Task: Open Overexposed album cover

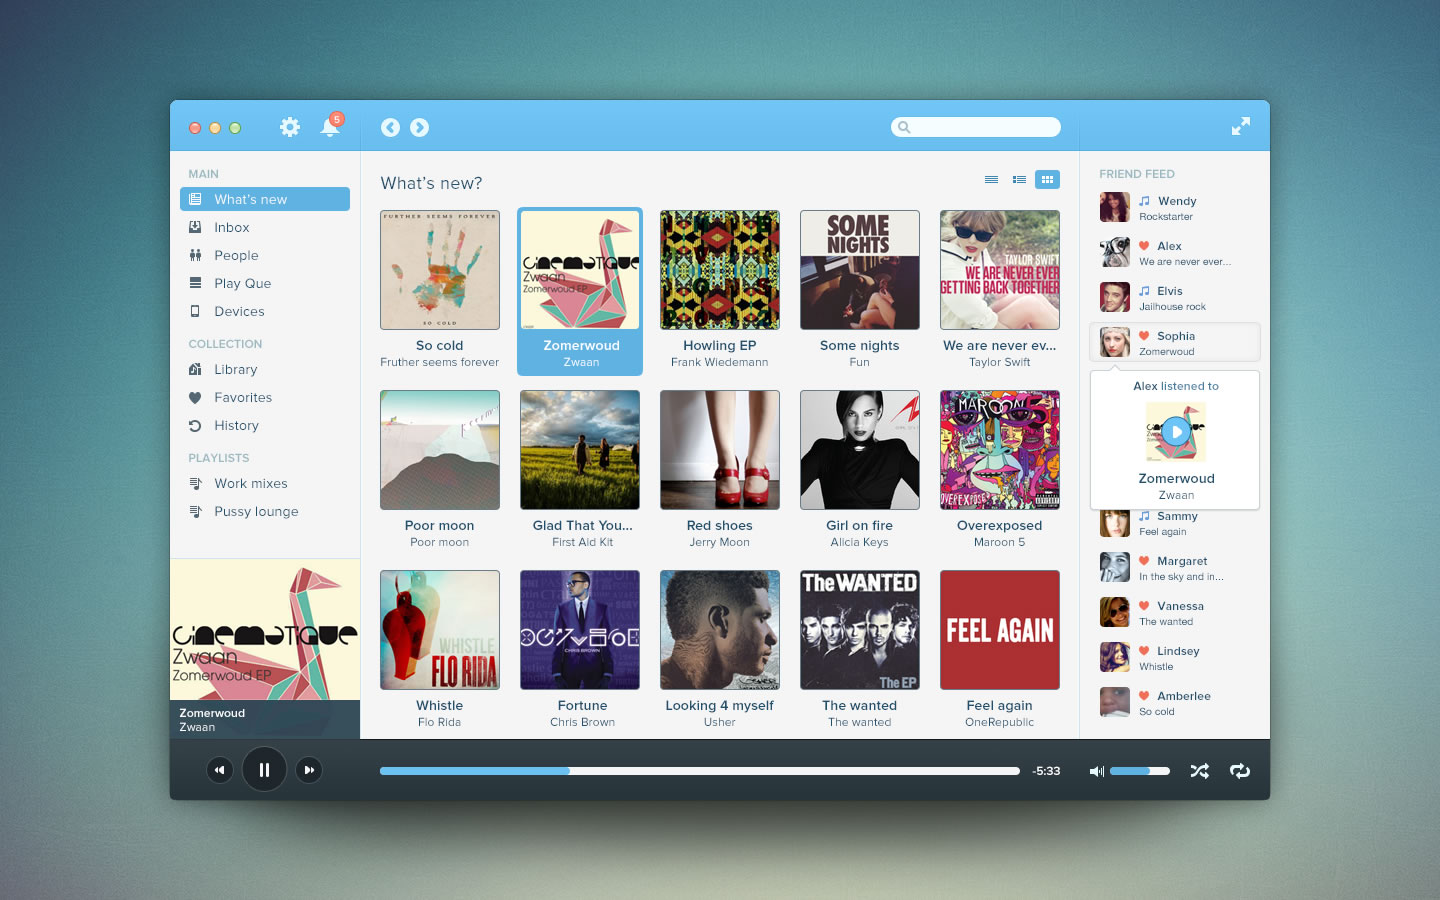Action: point(1000,450)
